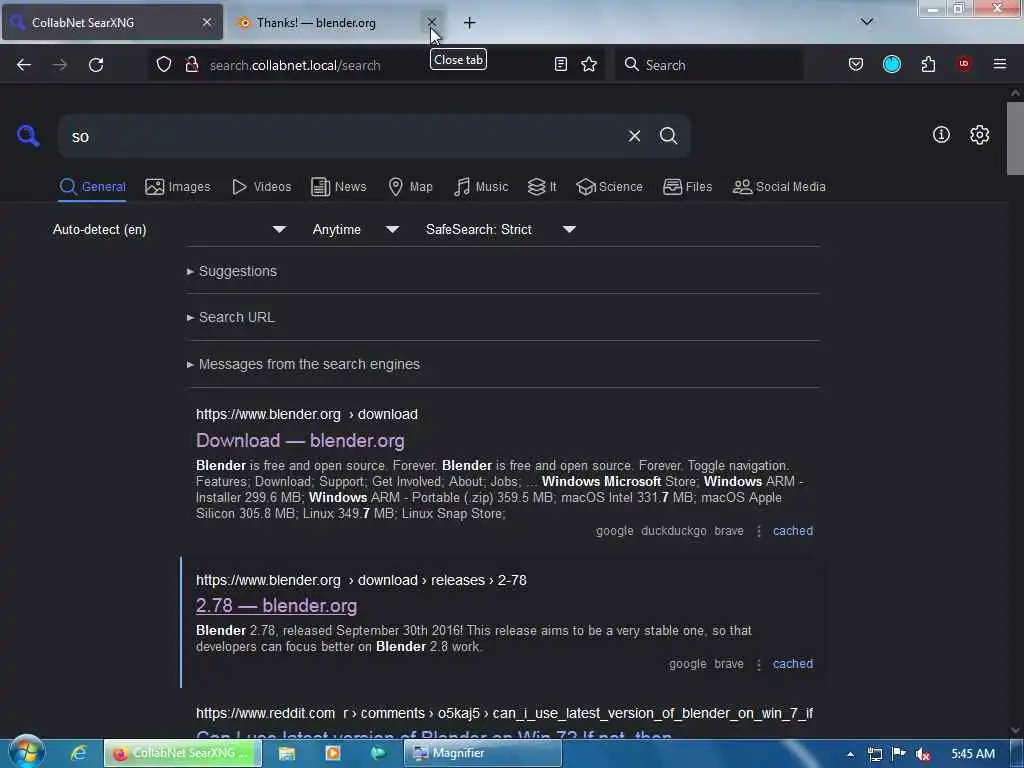Switch to Thanks! — blender.org tab
The height and width of the screenshot is (768, 1024).
(335, 23)
